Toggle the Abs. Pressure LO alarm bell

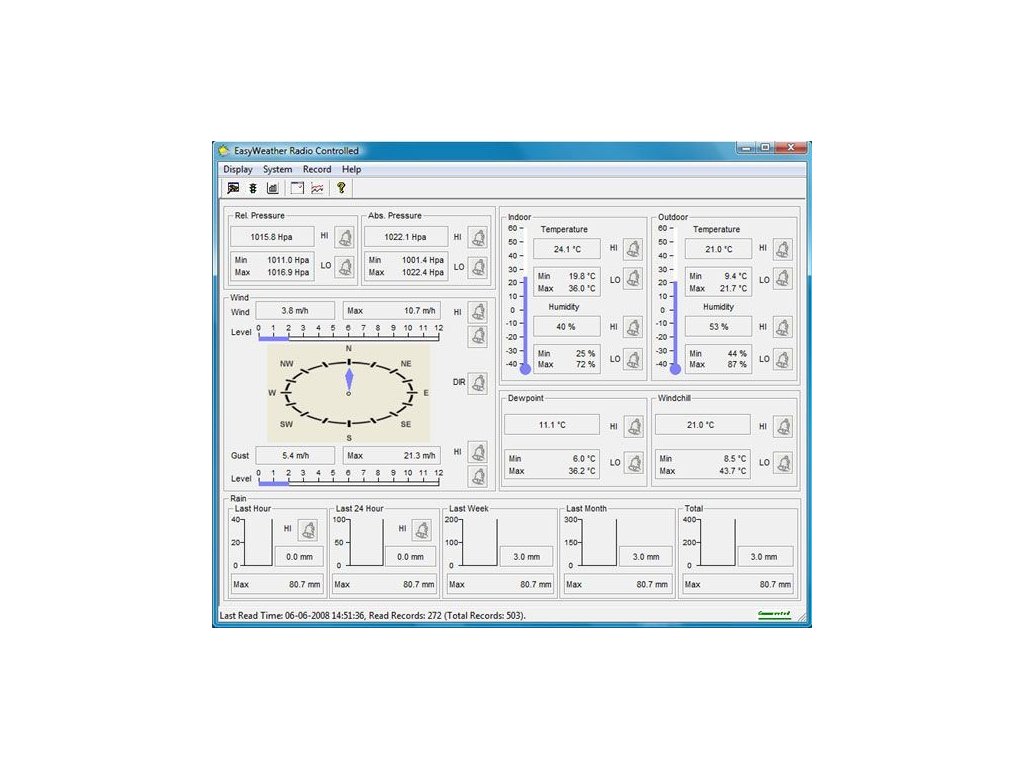pyautogui.click(x=478, y=268)
